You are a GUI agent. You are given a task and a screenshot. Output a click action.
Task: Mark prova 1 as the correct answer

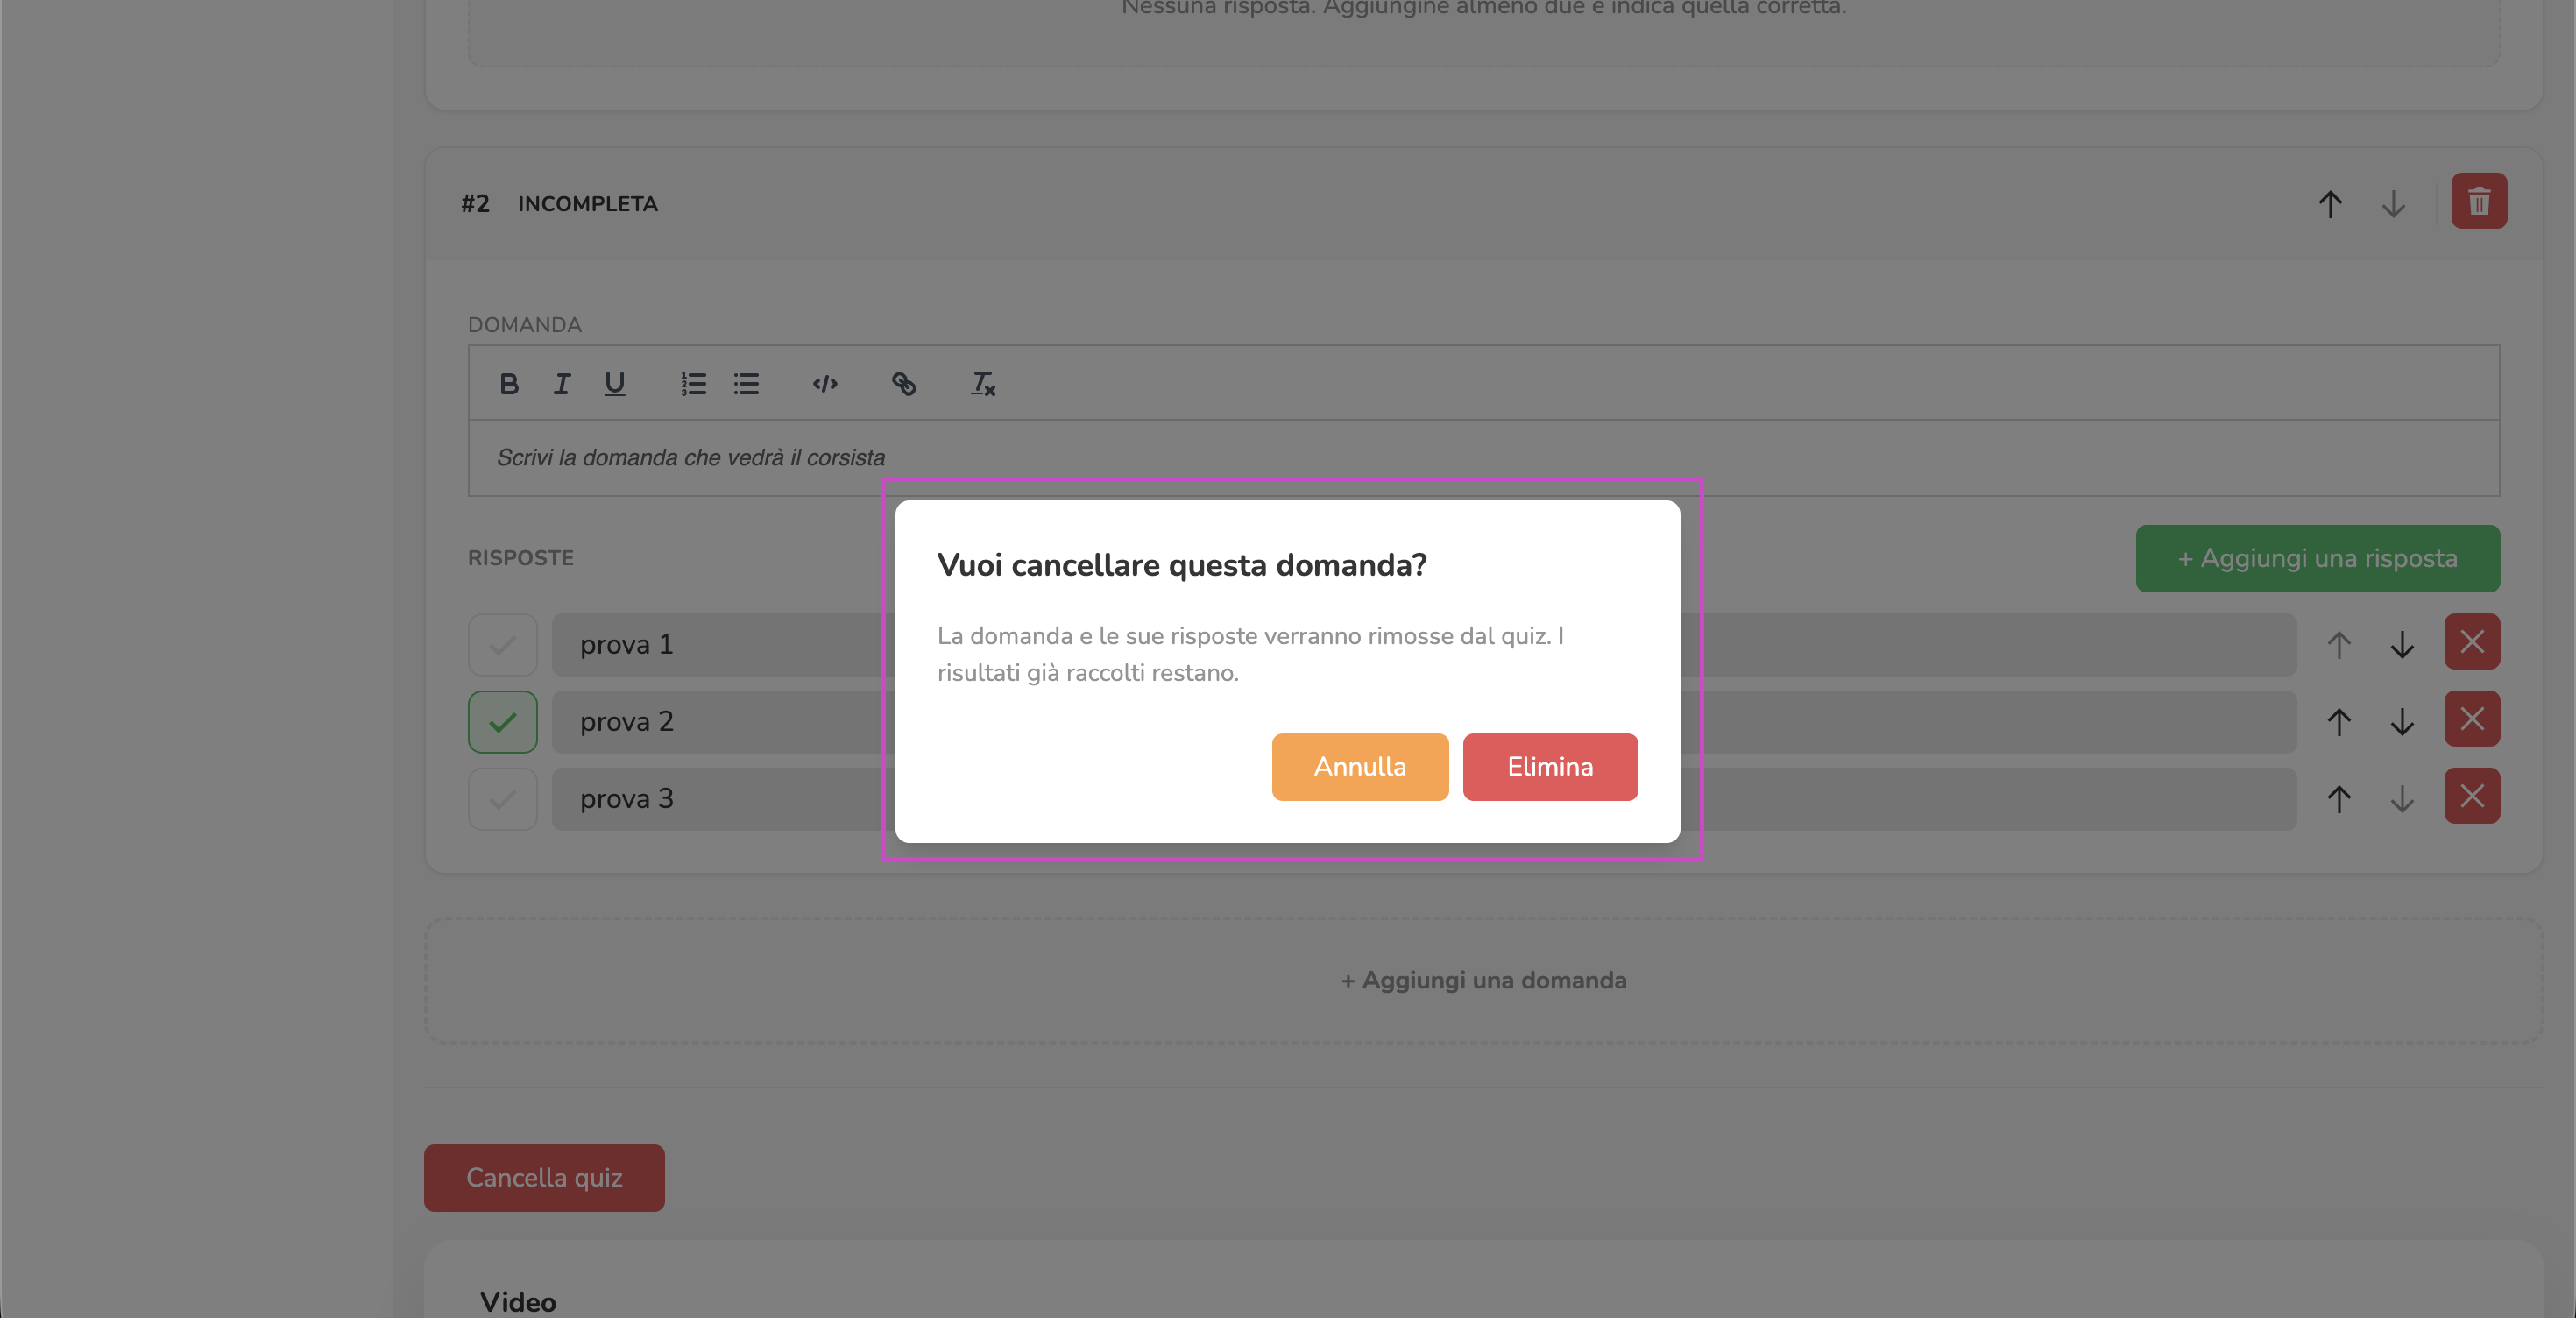point(503,645)
